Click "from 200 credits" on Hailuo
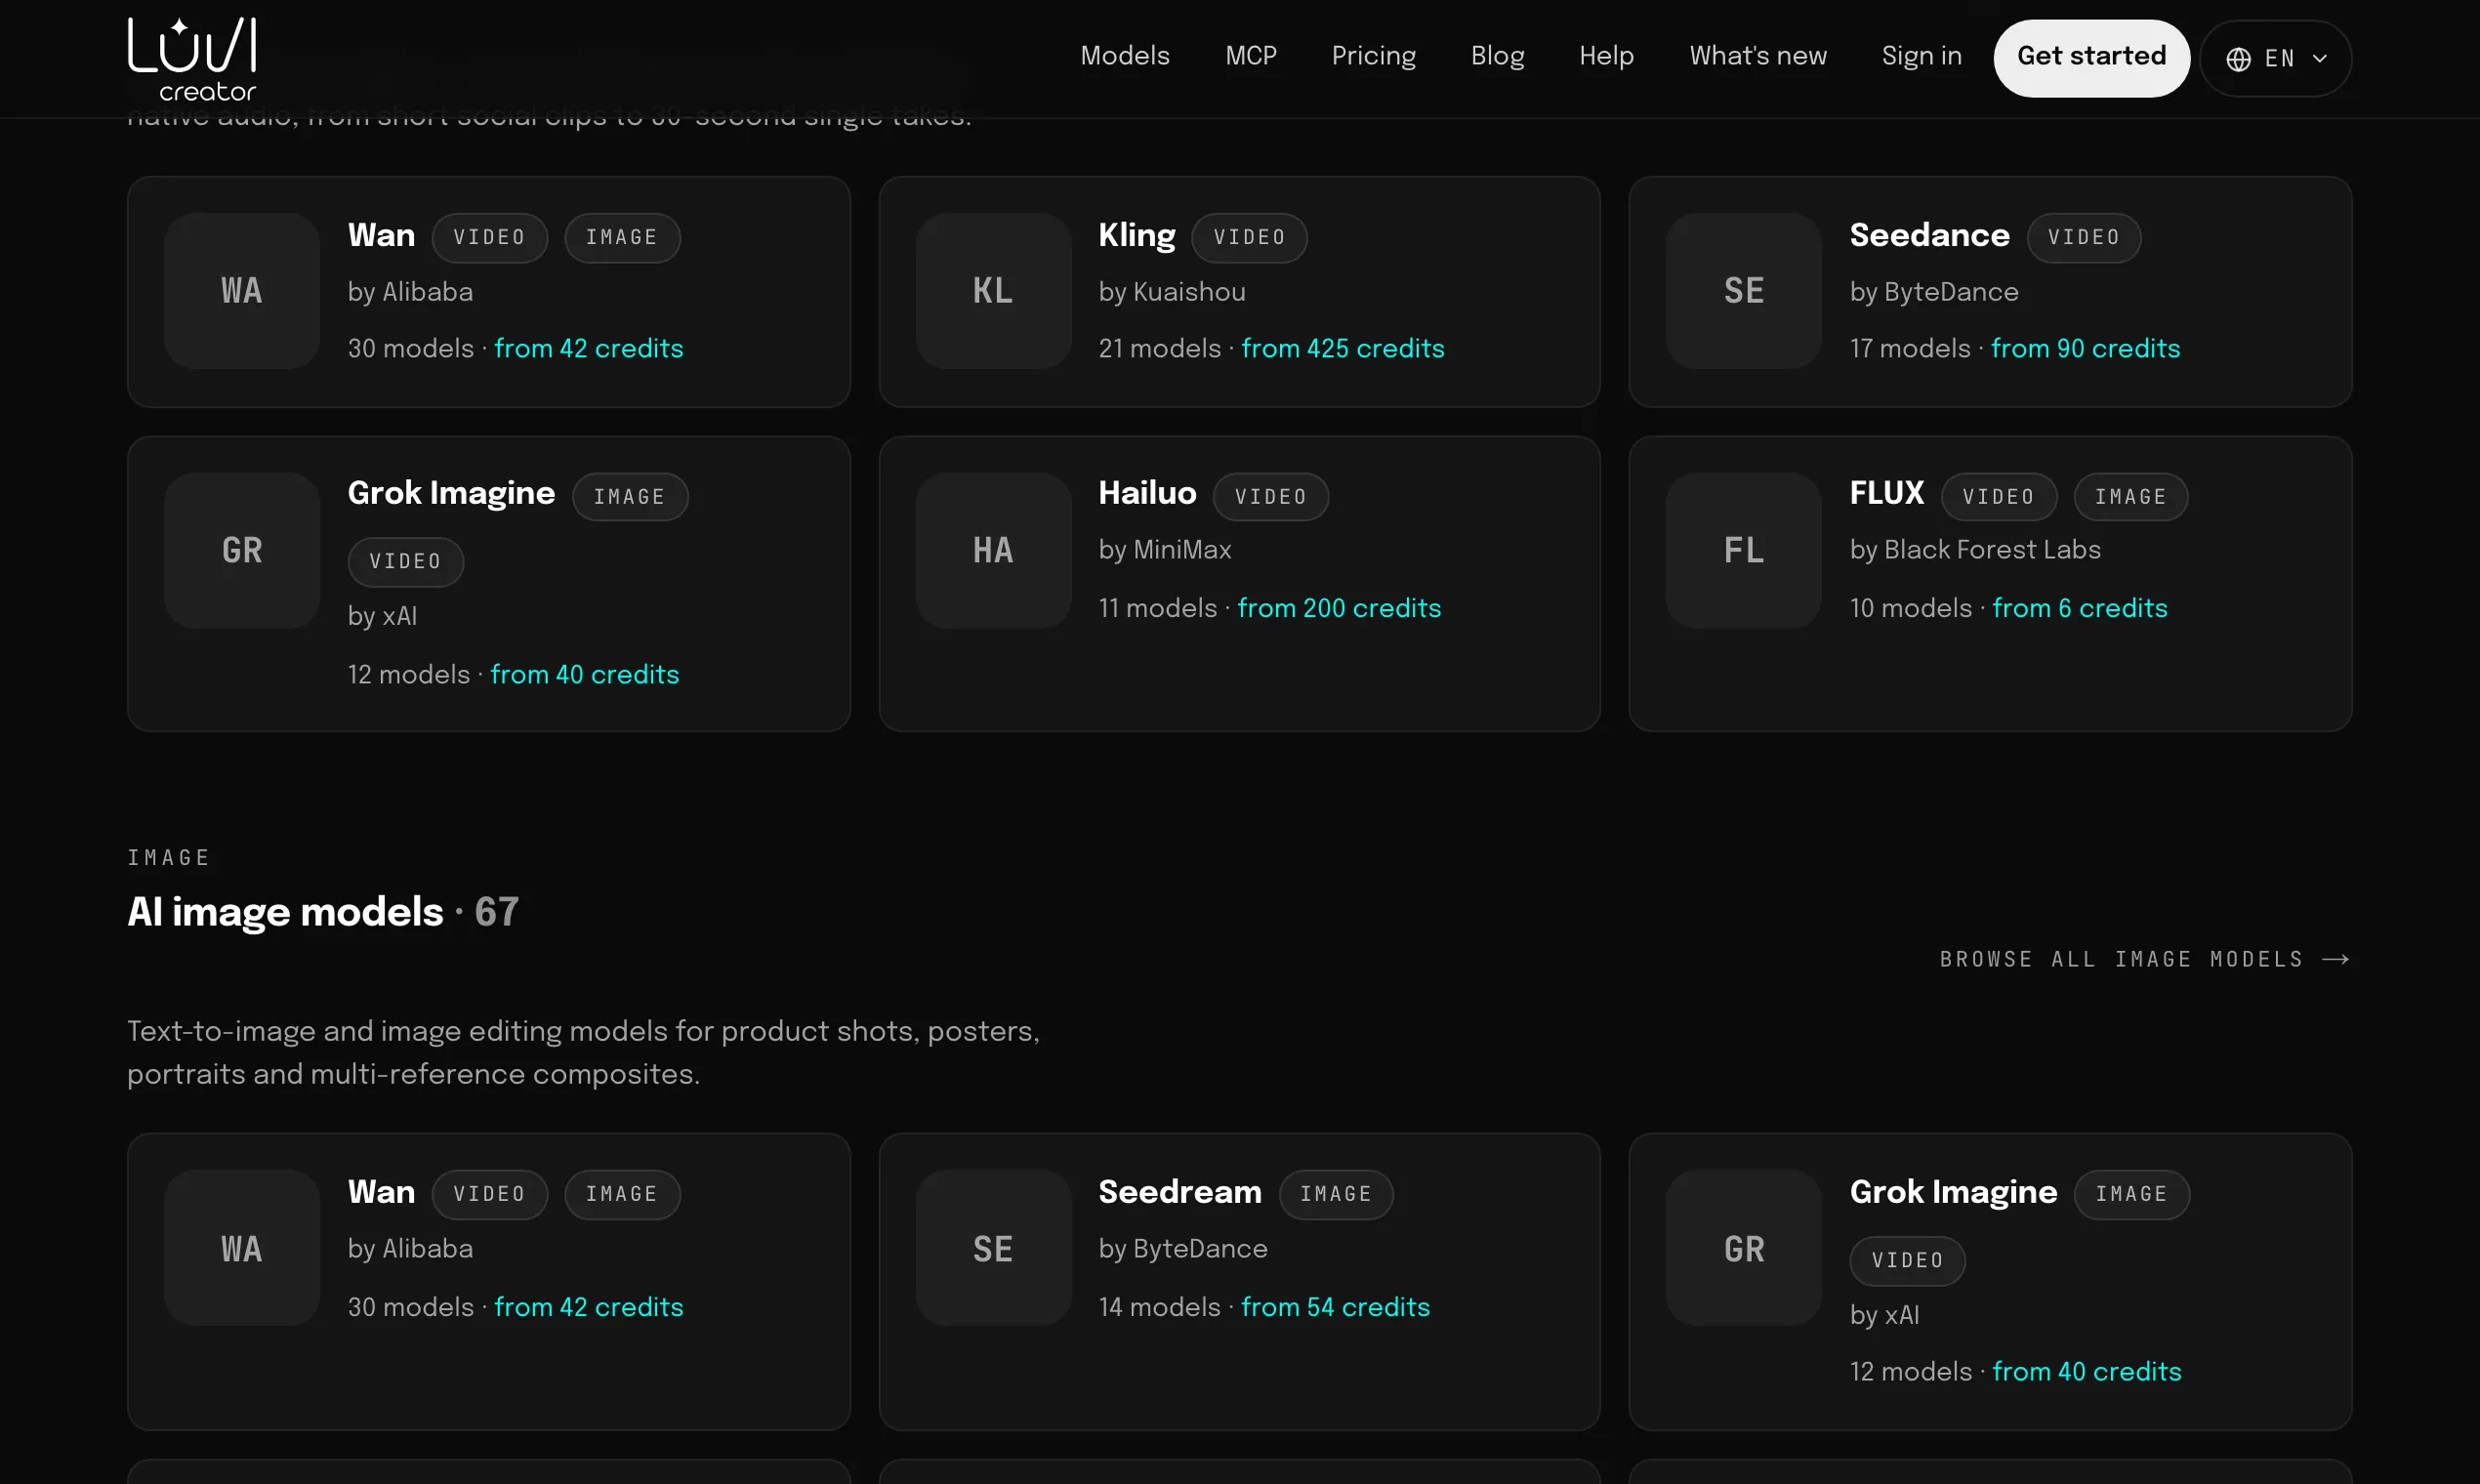The height and width of the screenshot is (1484, 2480). [x=1339, y=608]
